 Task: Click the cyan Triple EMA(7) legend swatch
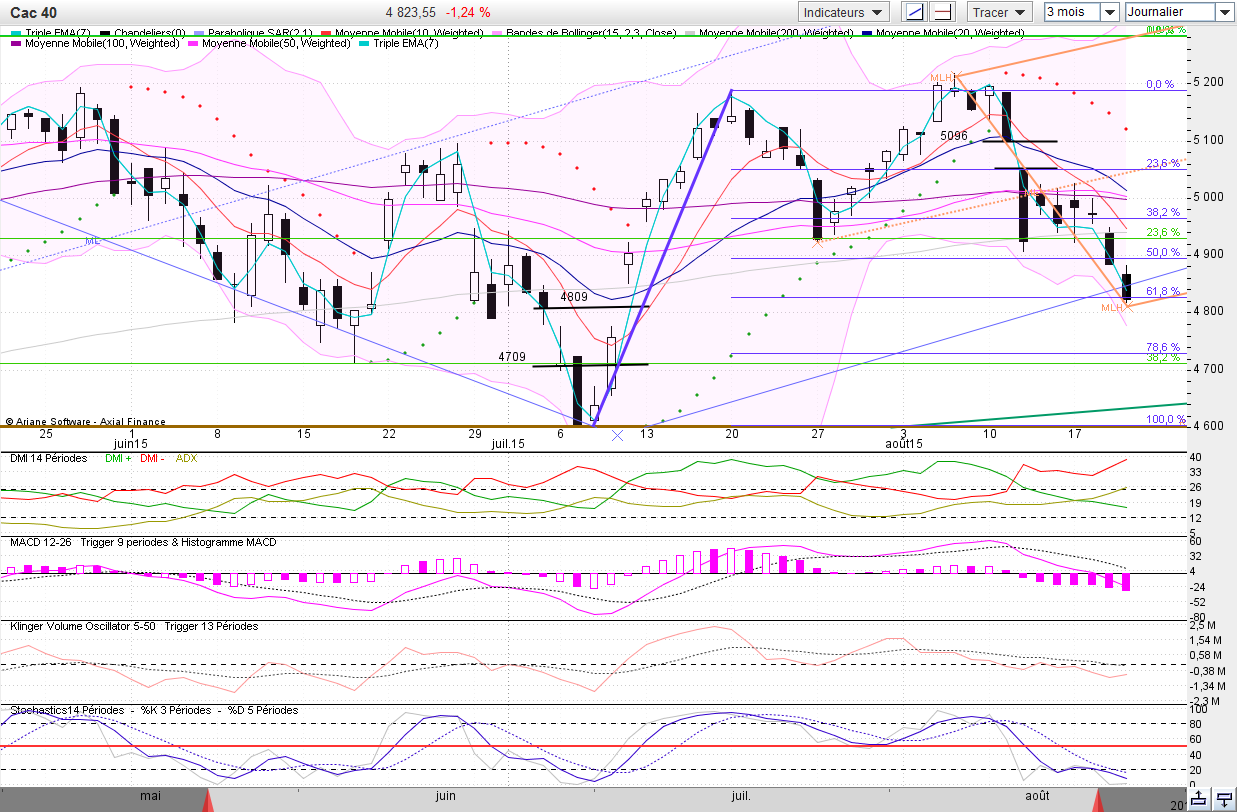click(363, 44)
